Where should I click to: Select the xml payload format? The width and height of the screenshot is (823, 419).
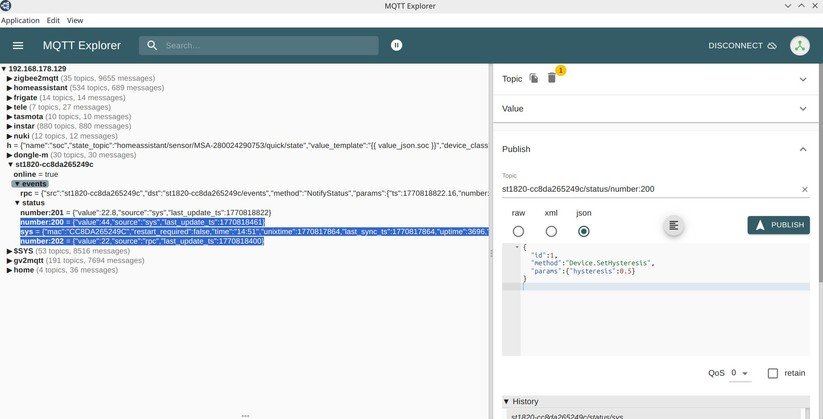[x=551, y=231]
